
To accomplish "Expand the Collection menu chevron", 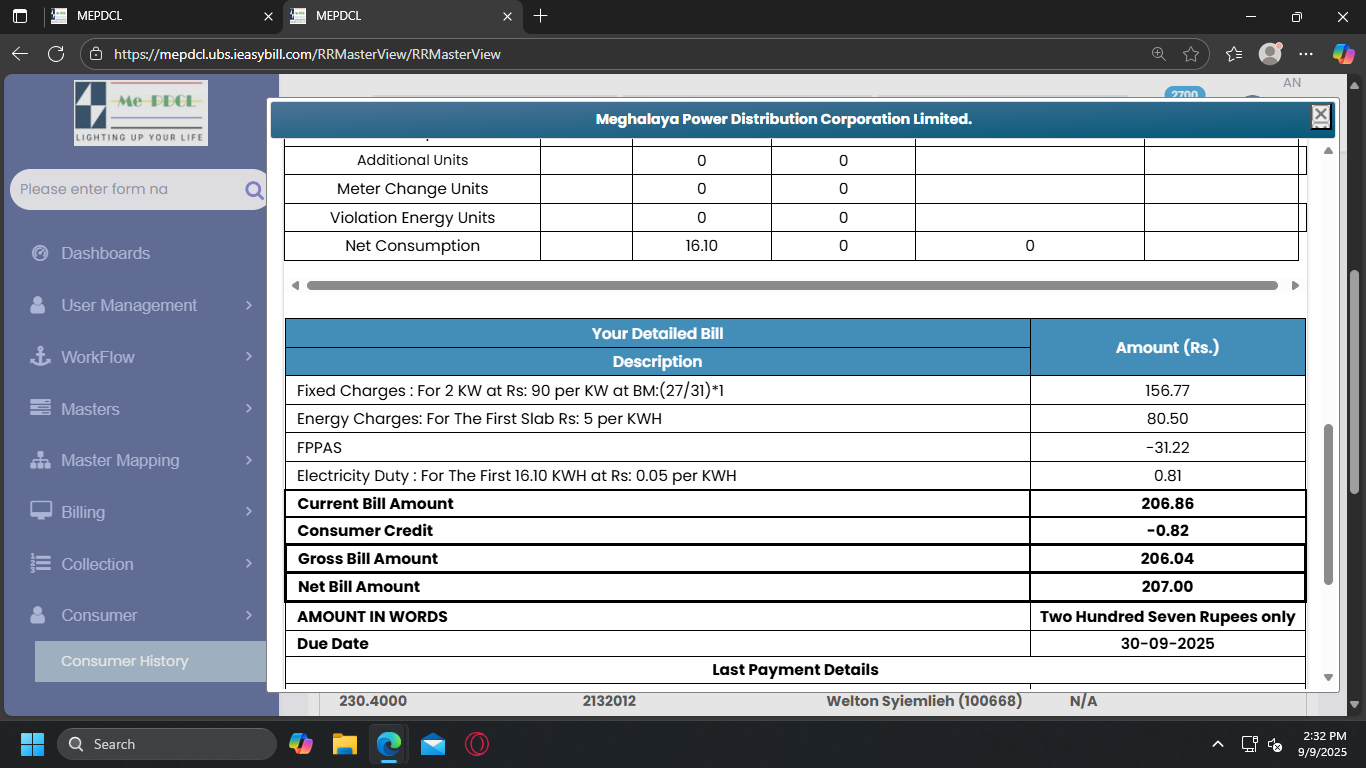I will pos(249,564).
